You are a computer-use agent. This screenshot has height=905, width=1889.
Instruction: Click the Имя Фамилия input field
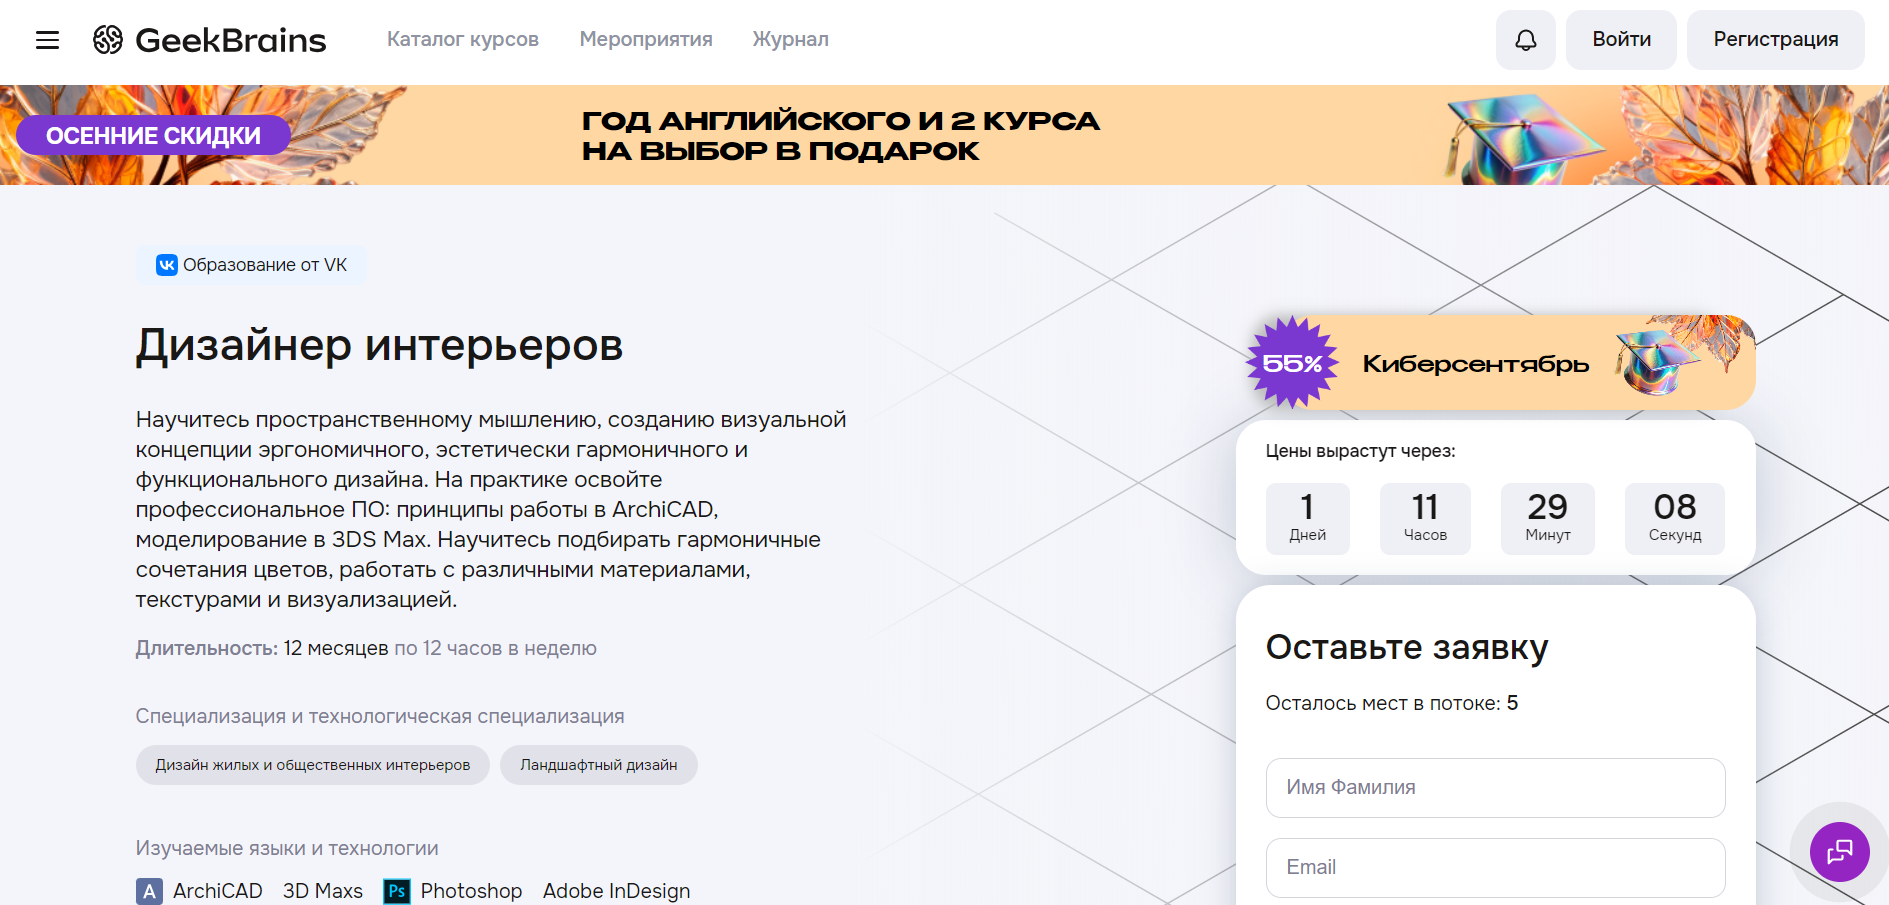point(1494,788)
